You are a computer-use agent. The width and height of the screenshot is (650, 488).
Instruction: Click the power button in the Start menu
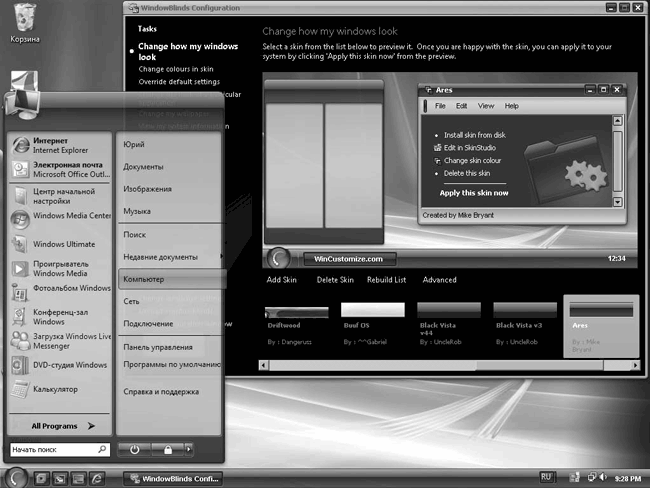[x=135, y=450]
